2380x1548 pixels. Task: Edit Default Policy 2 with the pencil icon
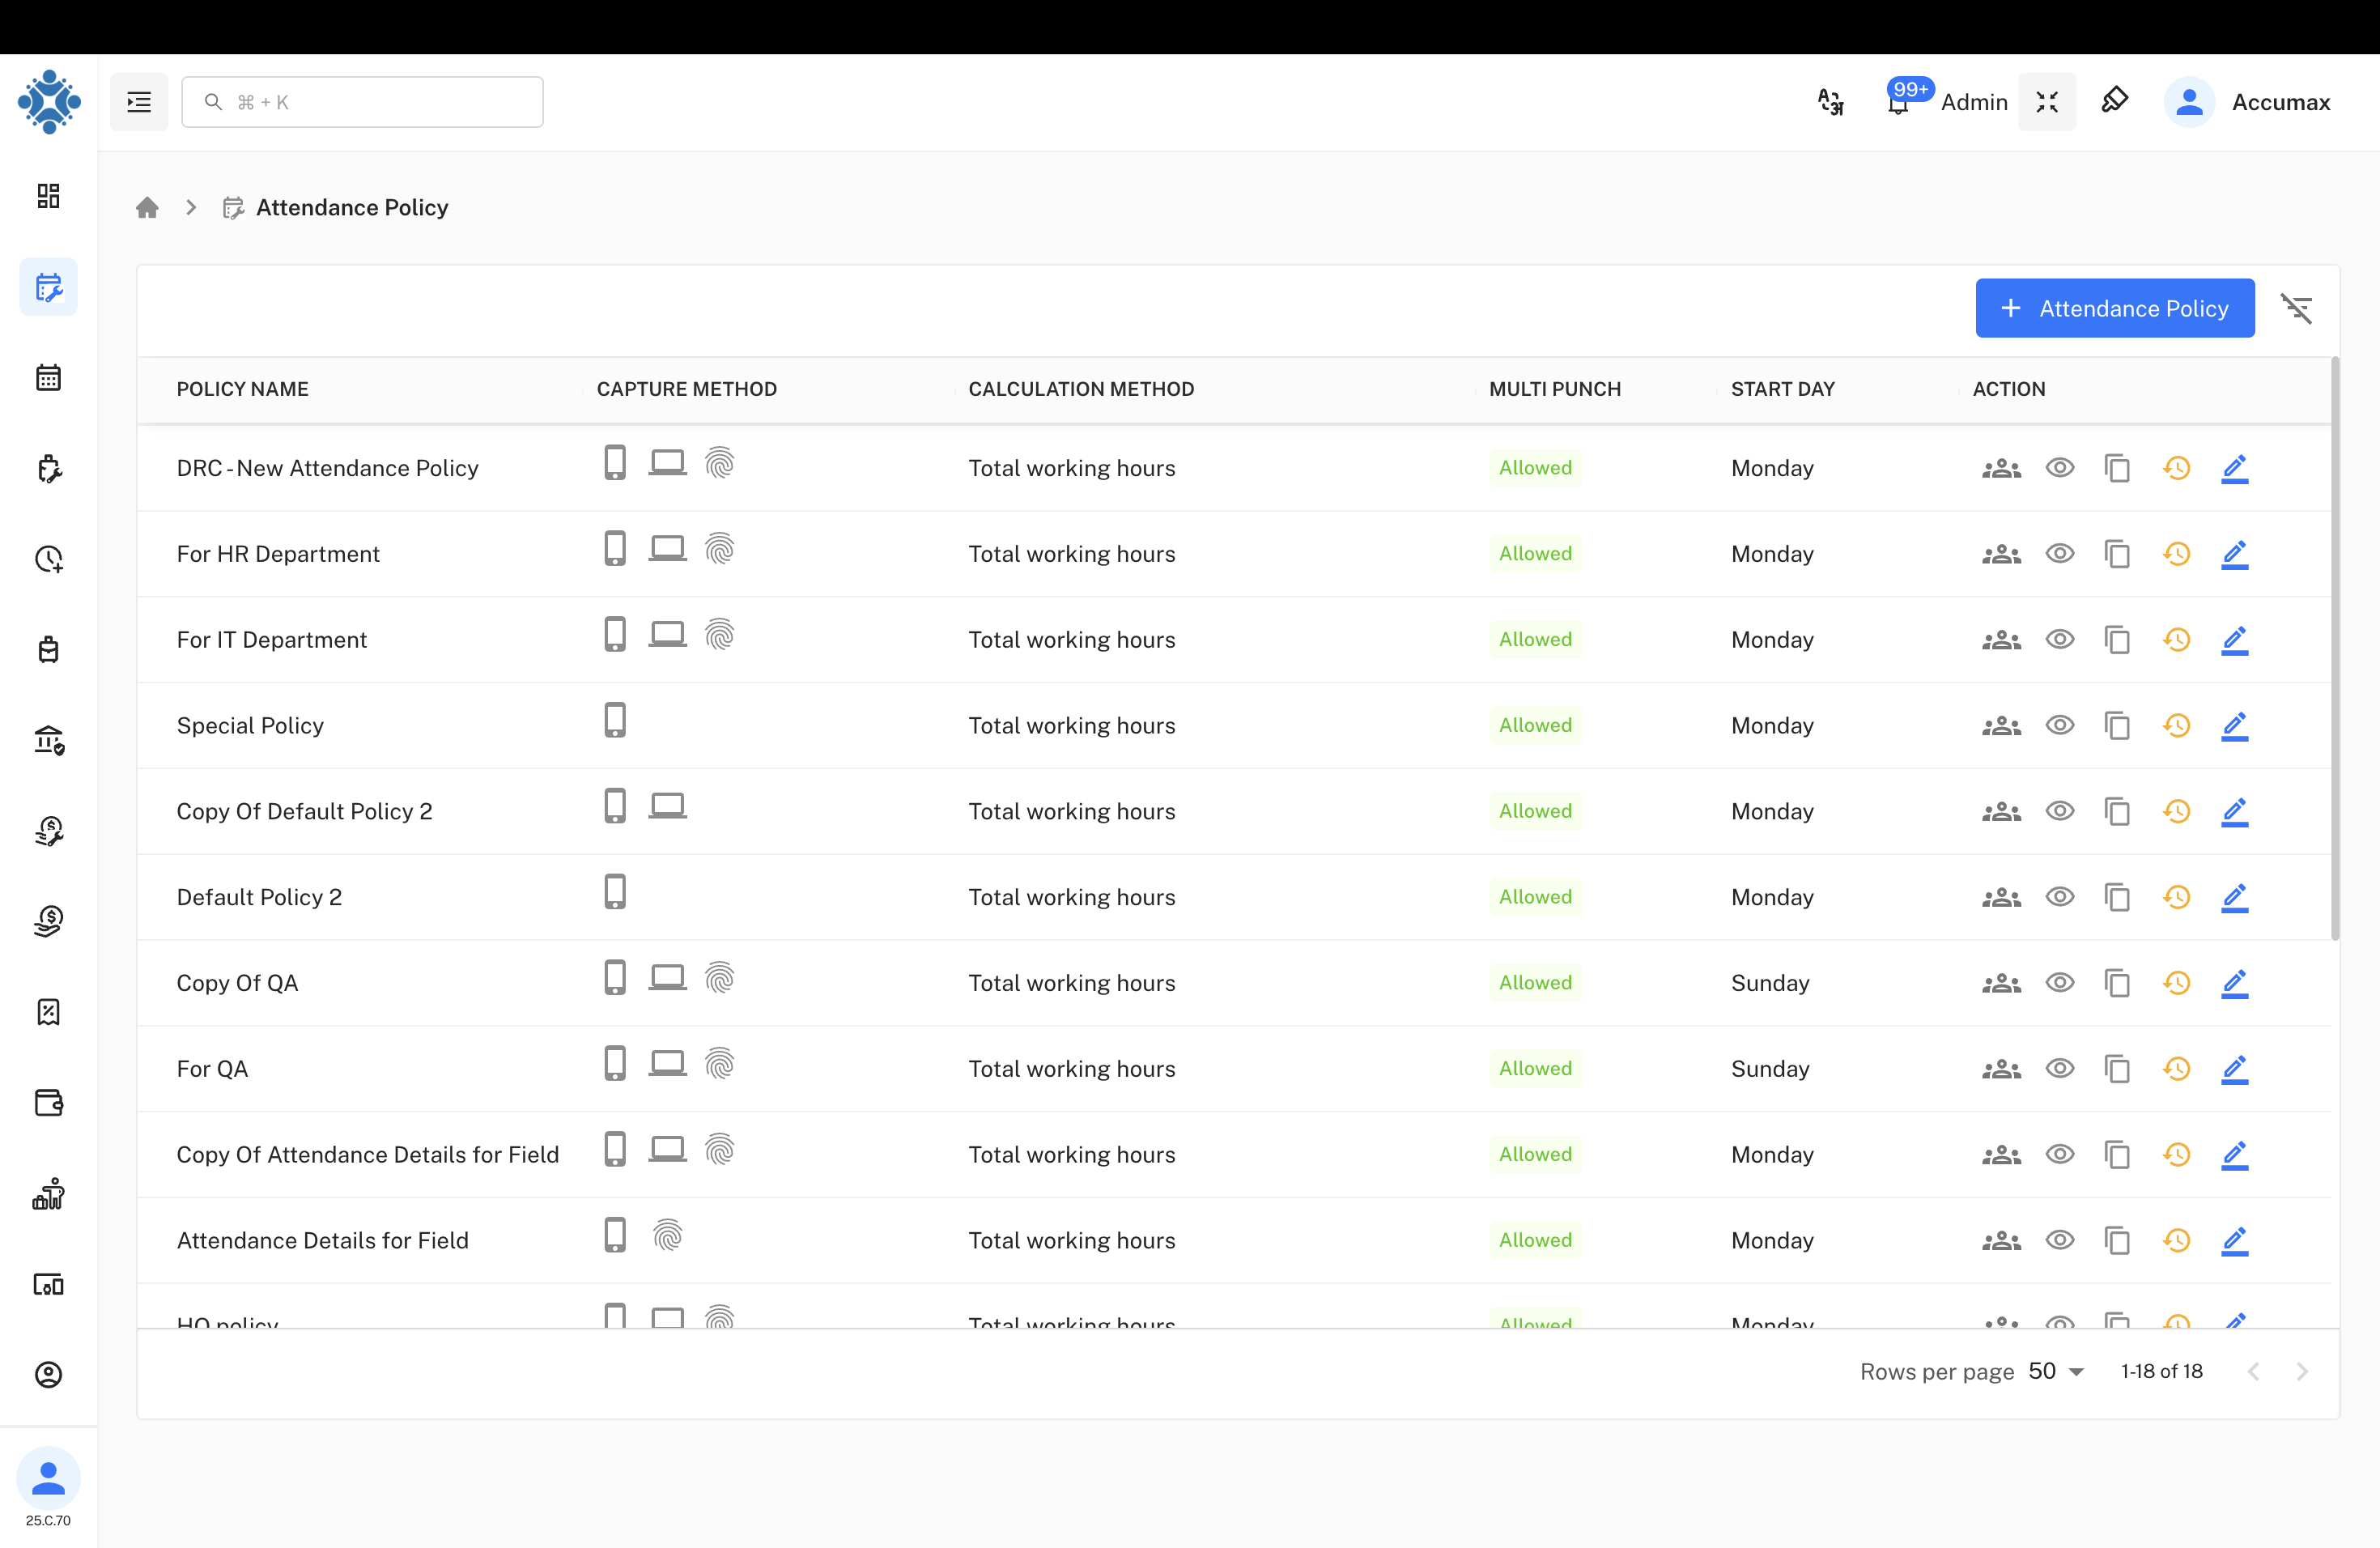pyautogui.click(x=2236, y=897)
